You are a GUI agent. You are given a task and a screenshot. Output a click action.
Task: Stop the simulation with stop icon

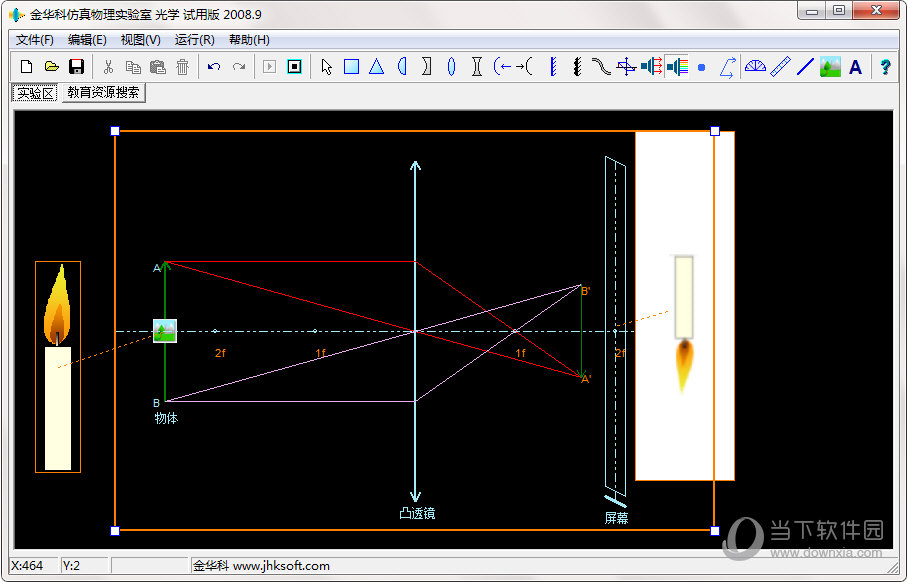coord(294,67)
